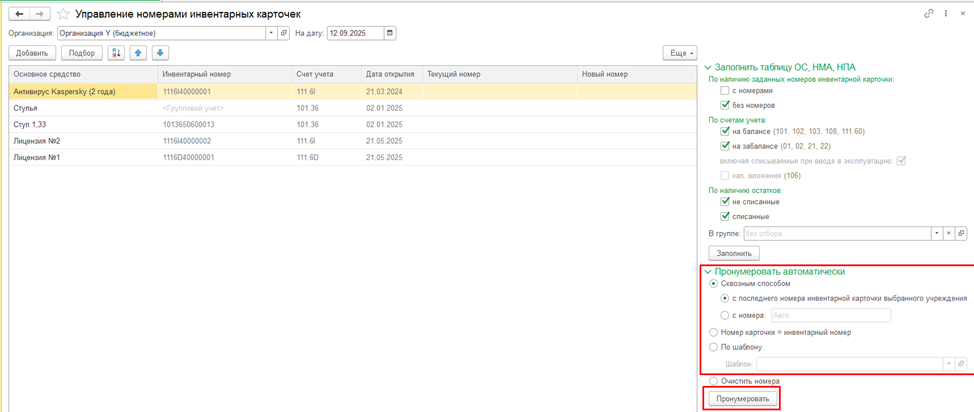Image resolution: width=974 pixels, height=412 pixels.
Task: Uncheck the 'не списанные' checkbox
Action: pyautogui.click(x=724, y=202)
